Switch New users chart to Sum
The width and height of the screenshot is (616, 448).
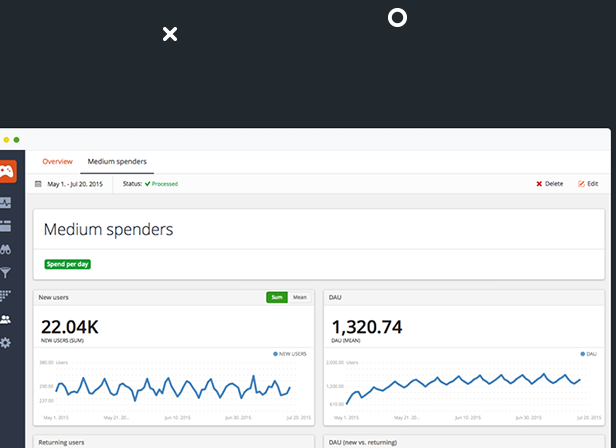point(277,297)
